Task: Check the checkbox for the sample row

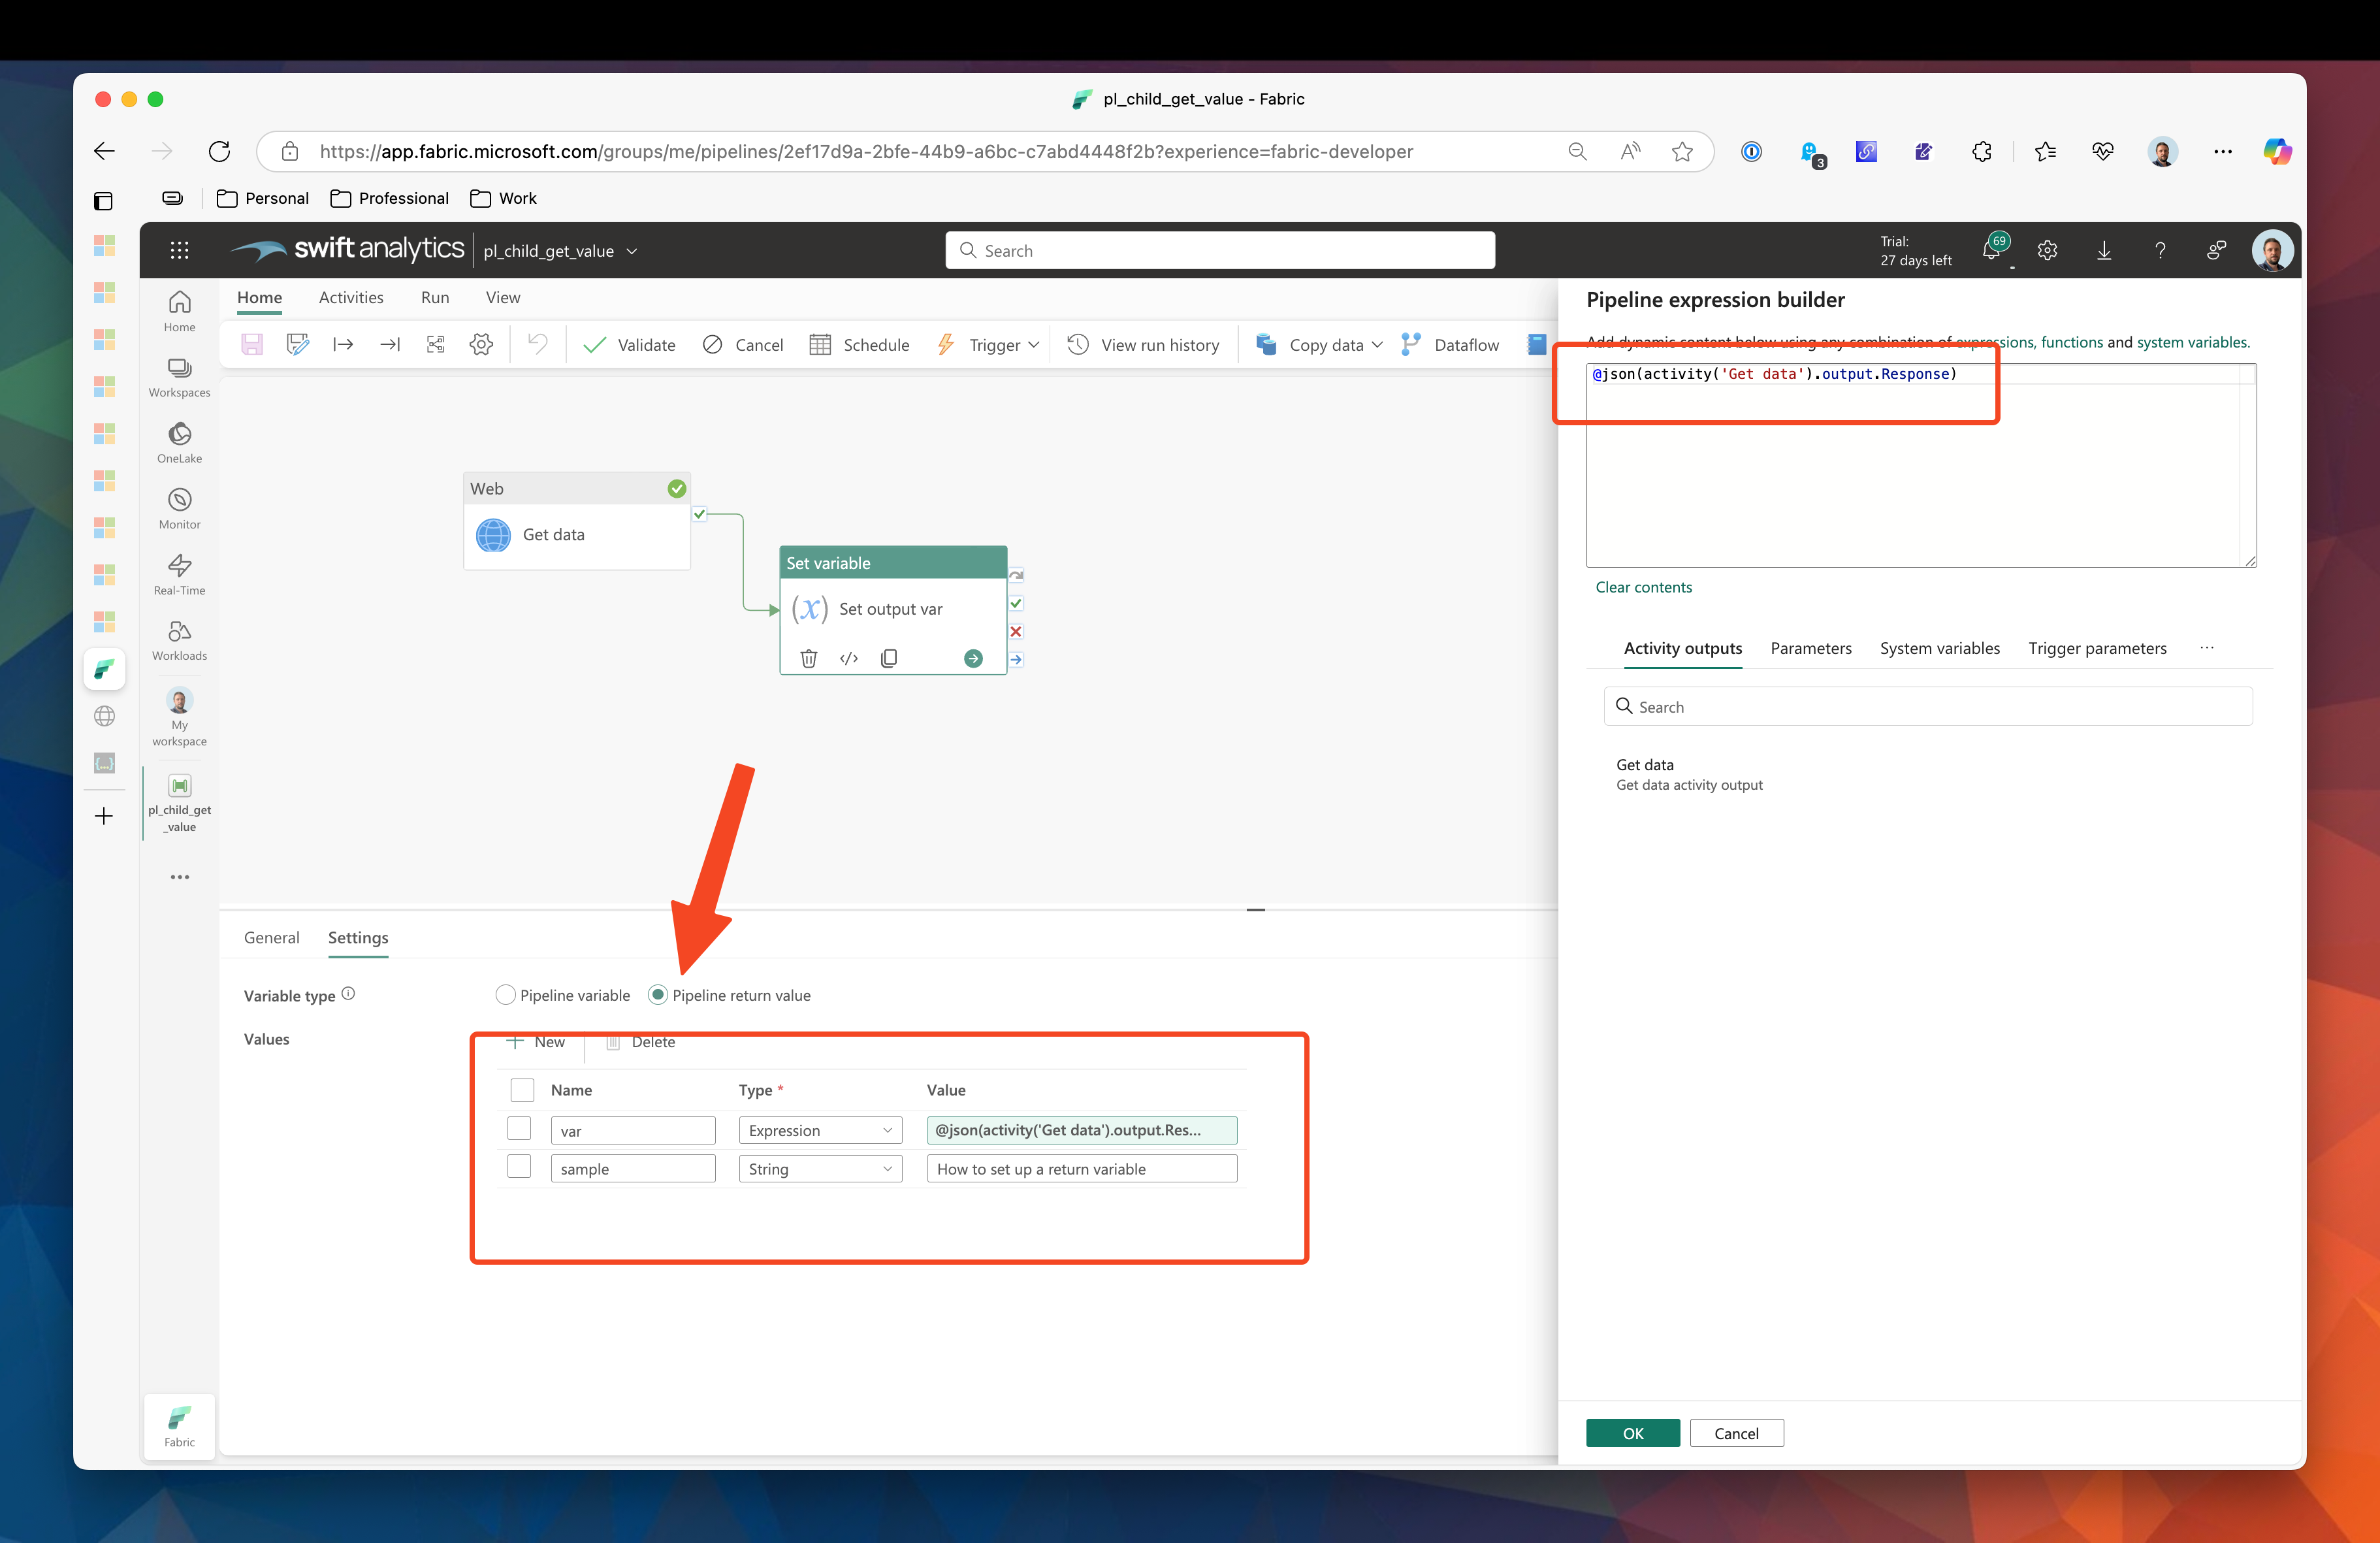Action: (519, 1167)
